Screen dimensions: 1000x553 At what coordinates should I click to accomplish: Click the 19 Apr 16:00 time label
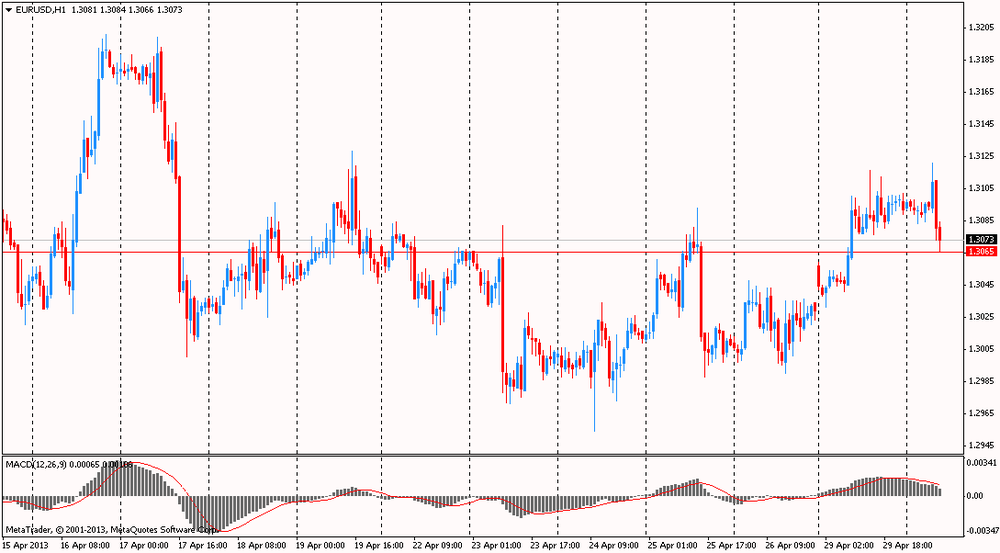(x=379, y=545)
